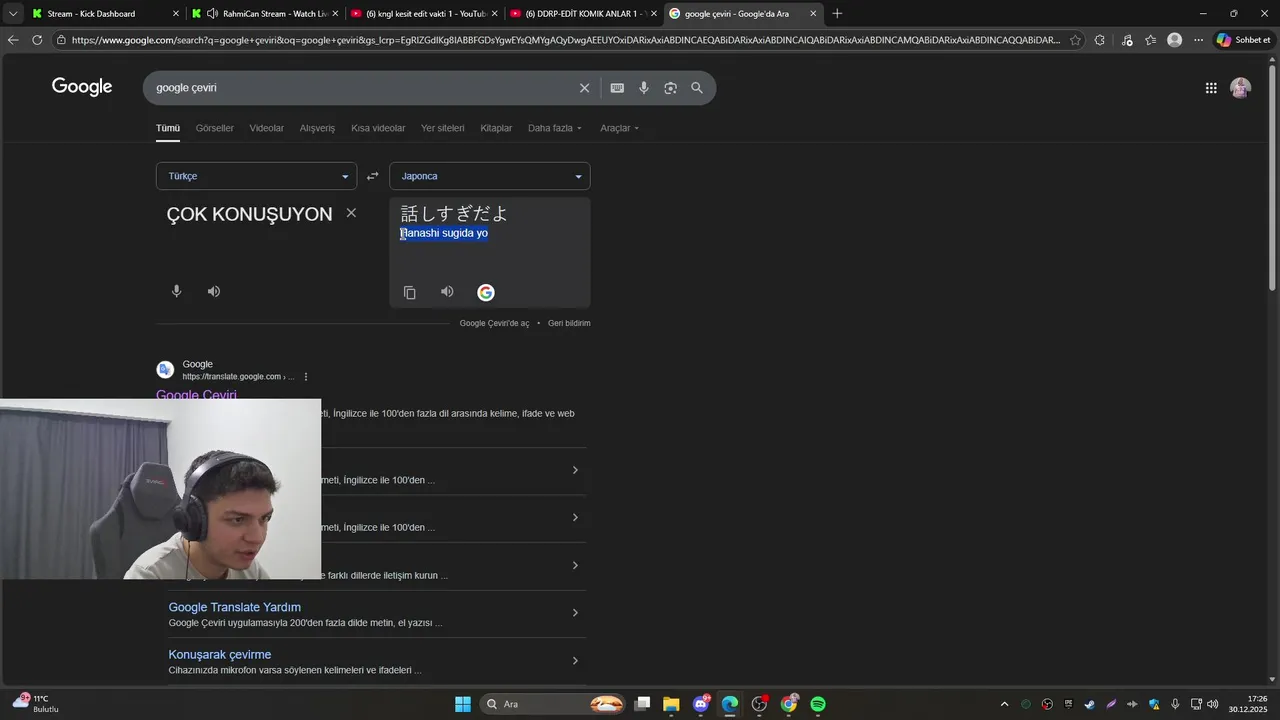Open Spotify from the taskbar
The image size is (1280, 720).
818,704
